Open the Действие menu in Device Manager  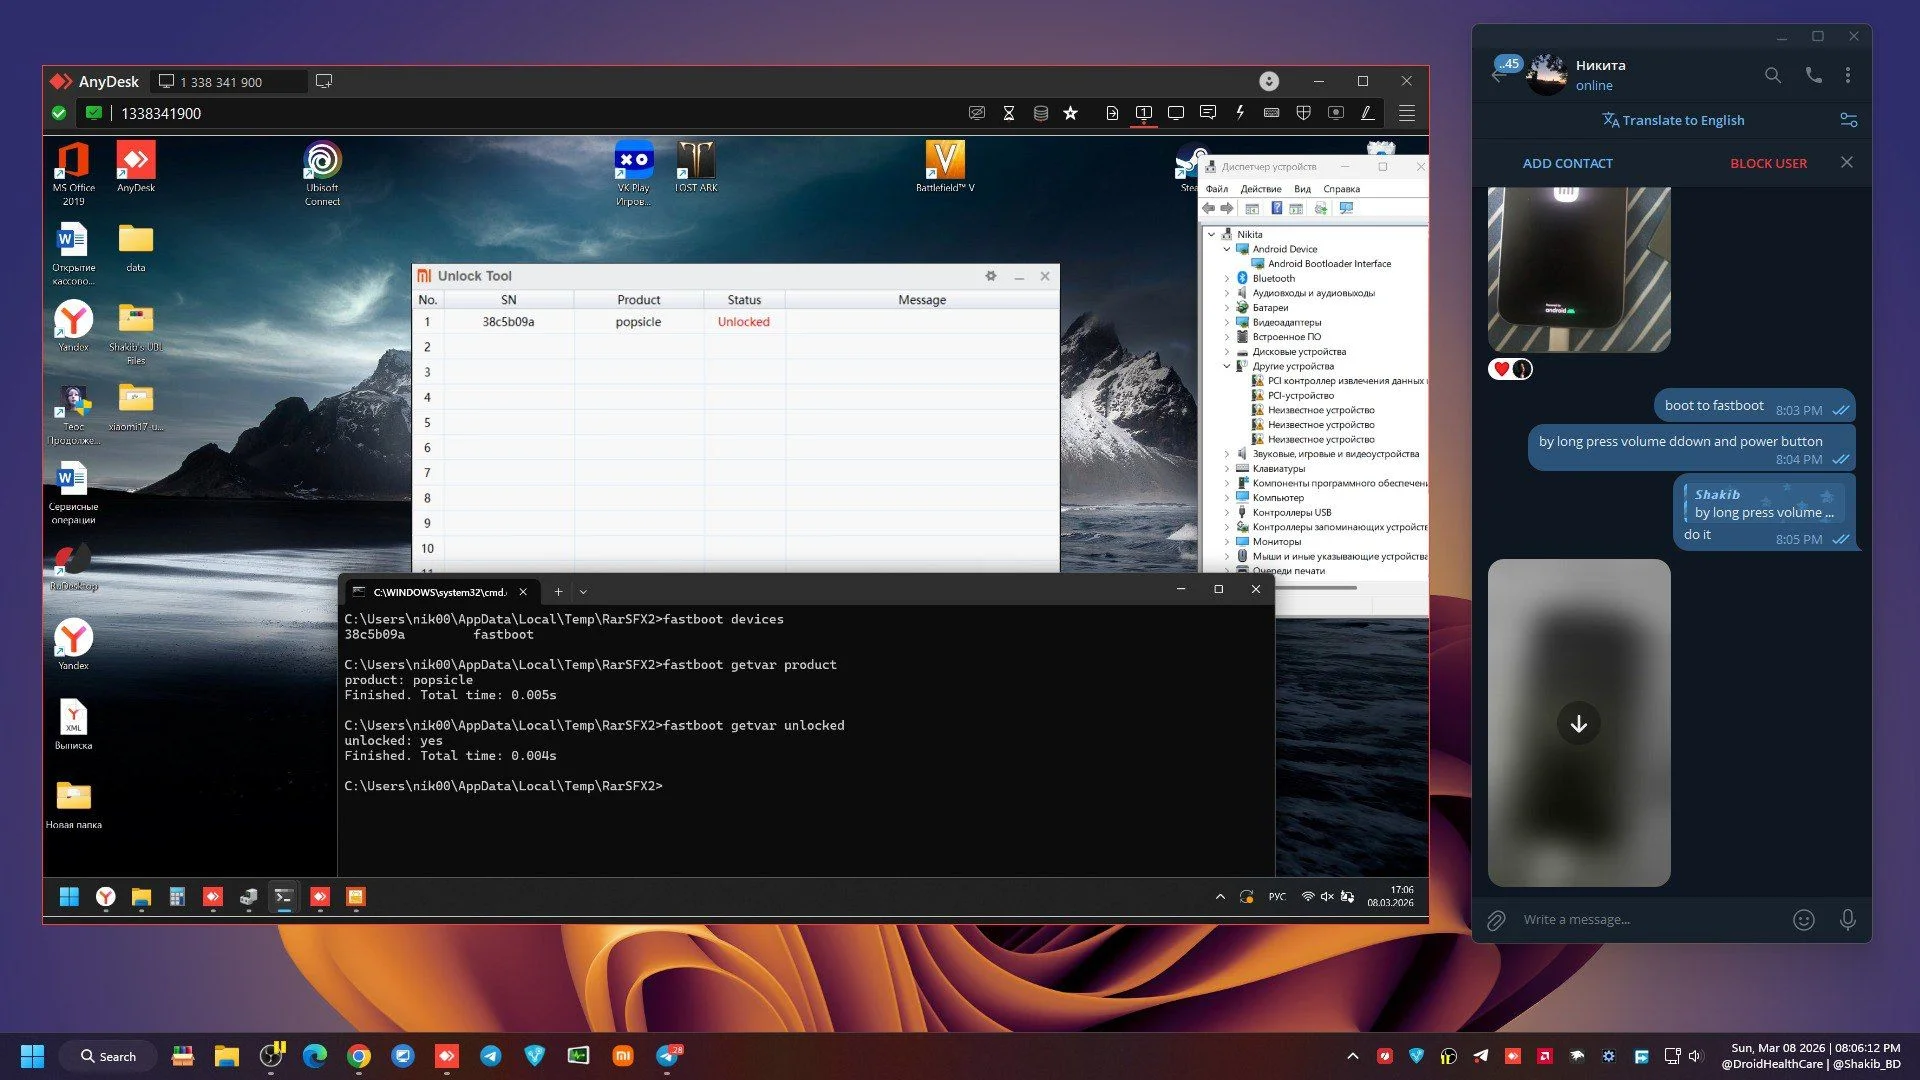coord(1261,189)
